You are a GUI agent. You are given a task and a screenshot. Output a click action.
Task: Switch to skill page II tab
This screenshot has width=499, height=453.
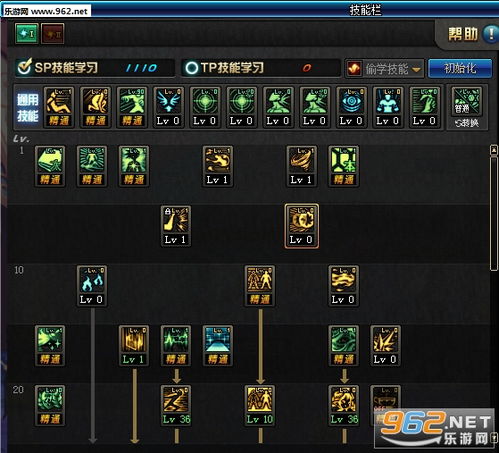(x=53, y=34)
